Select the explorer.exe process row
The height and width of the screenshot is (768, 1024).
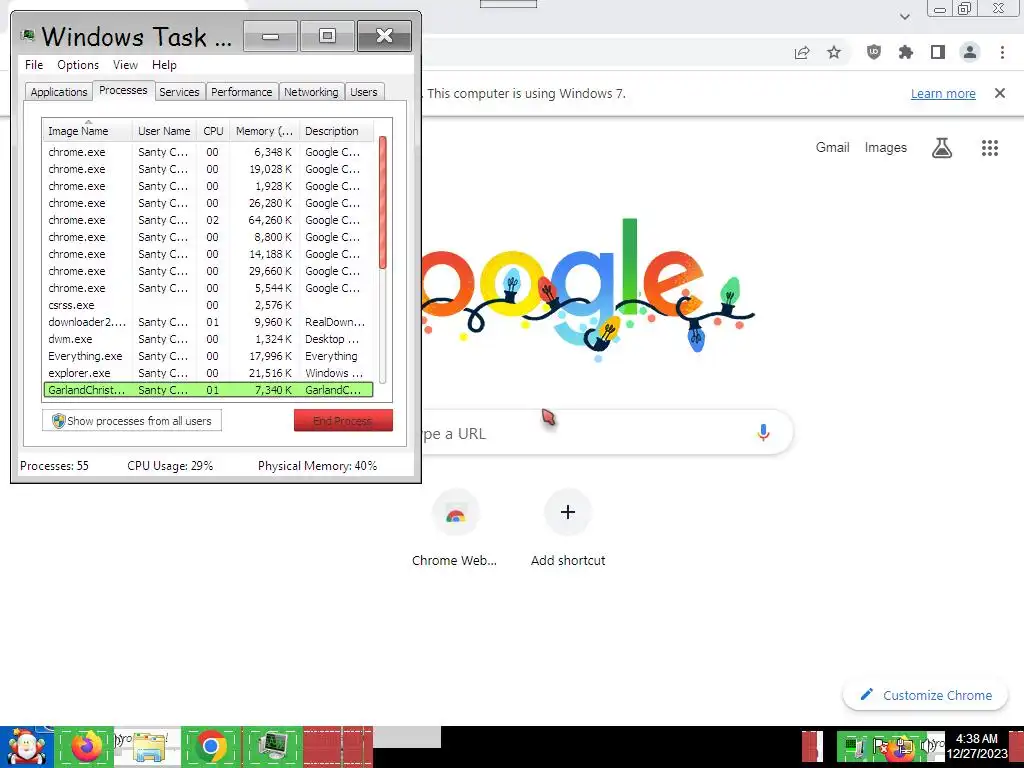pos(208,373)
